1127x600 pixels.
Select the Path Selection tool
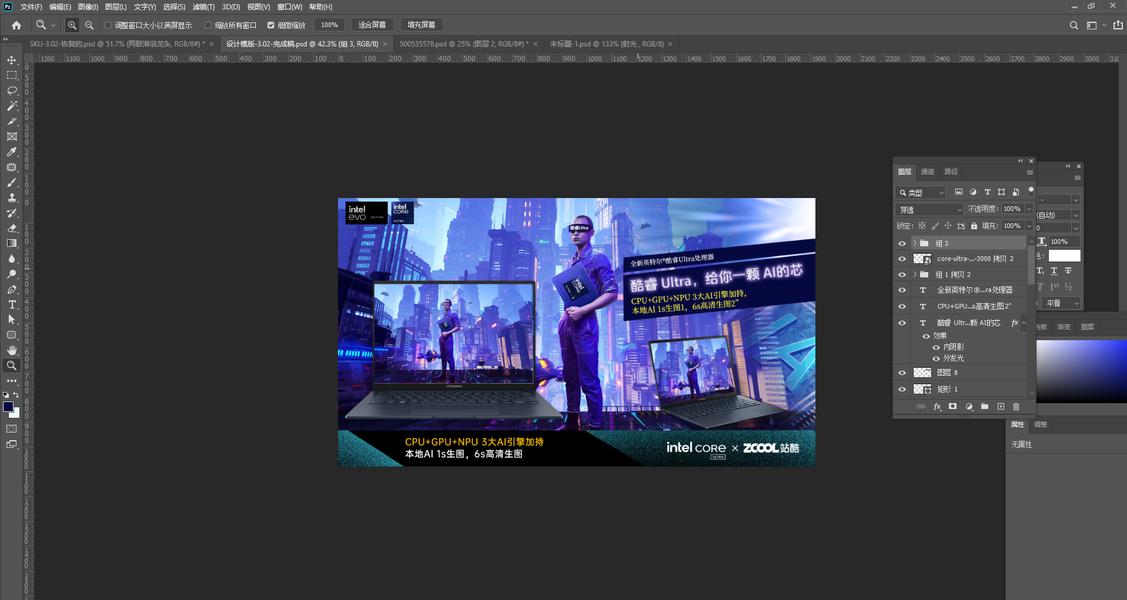pos(12,320)
